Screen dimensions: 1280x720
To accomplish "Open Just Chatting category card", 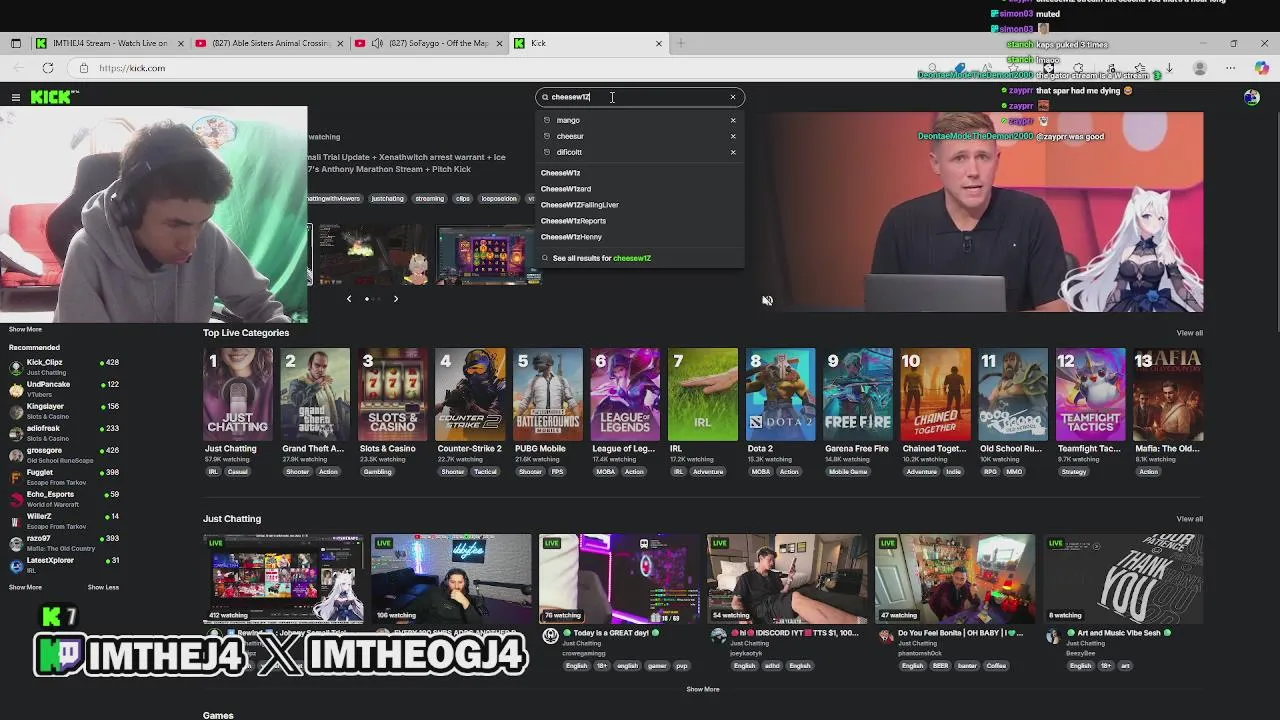I will click(238, 395).
